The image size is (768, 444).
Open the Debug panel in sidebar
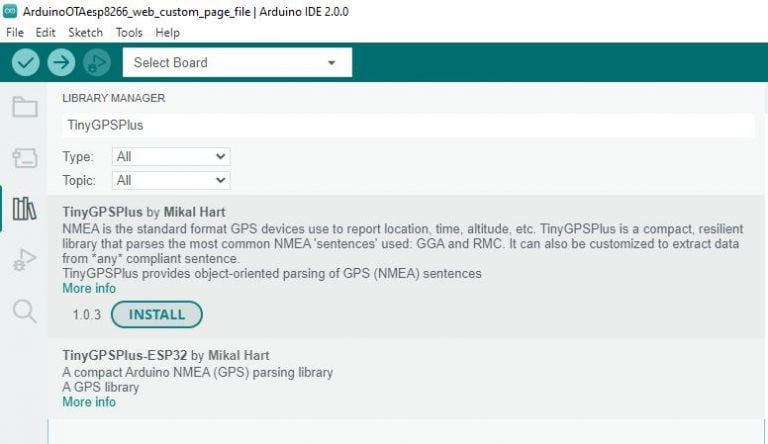click(24, 260)
